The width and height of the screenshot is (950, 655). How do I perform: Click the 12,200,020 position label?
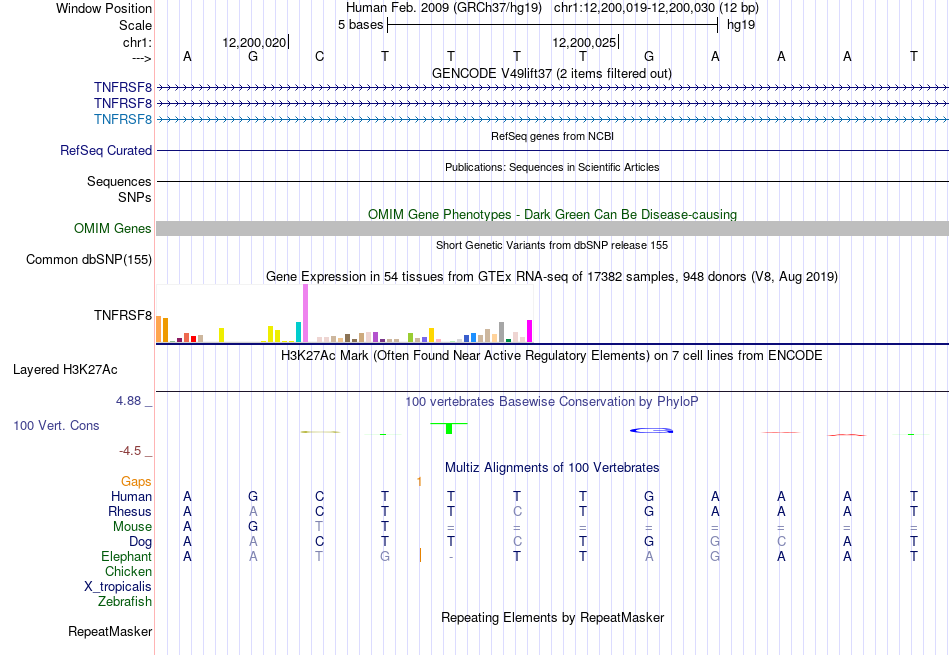tap(254, 42)
